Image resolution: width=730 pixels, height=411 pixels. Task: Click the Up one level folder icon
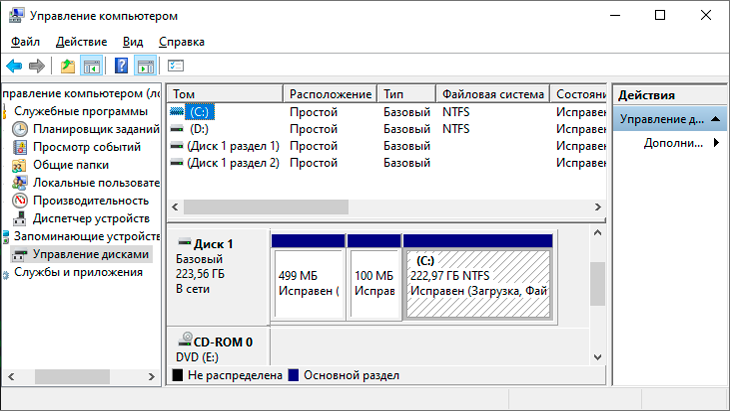[x=68, y=66]
